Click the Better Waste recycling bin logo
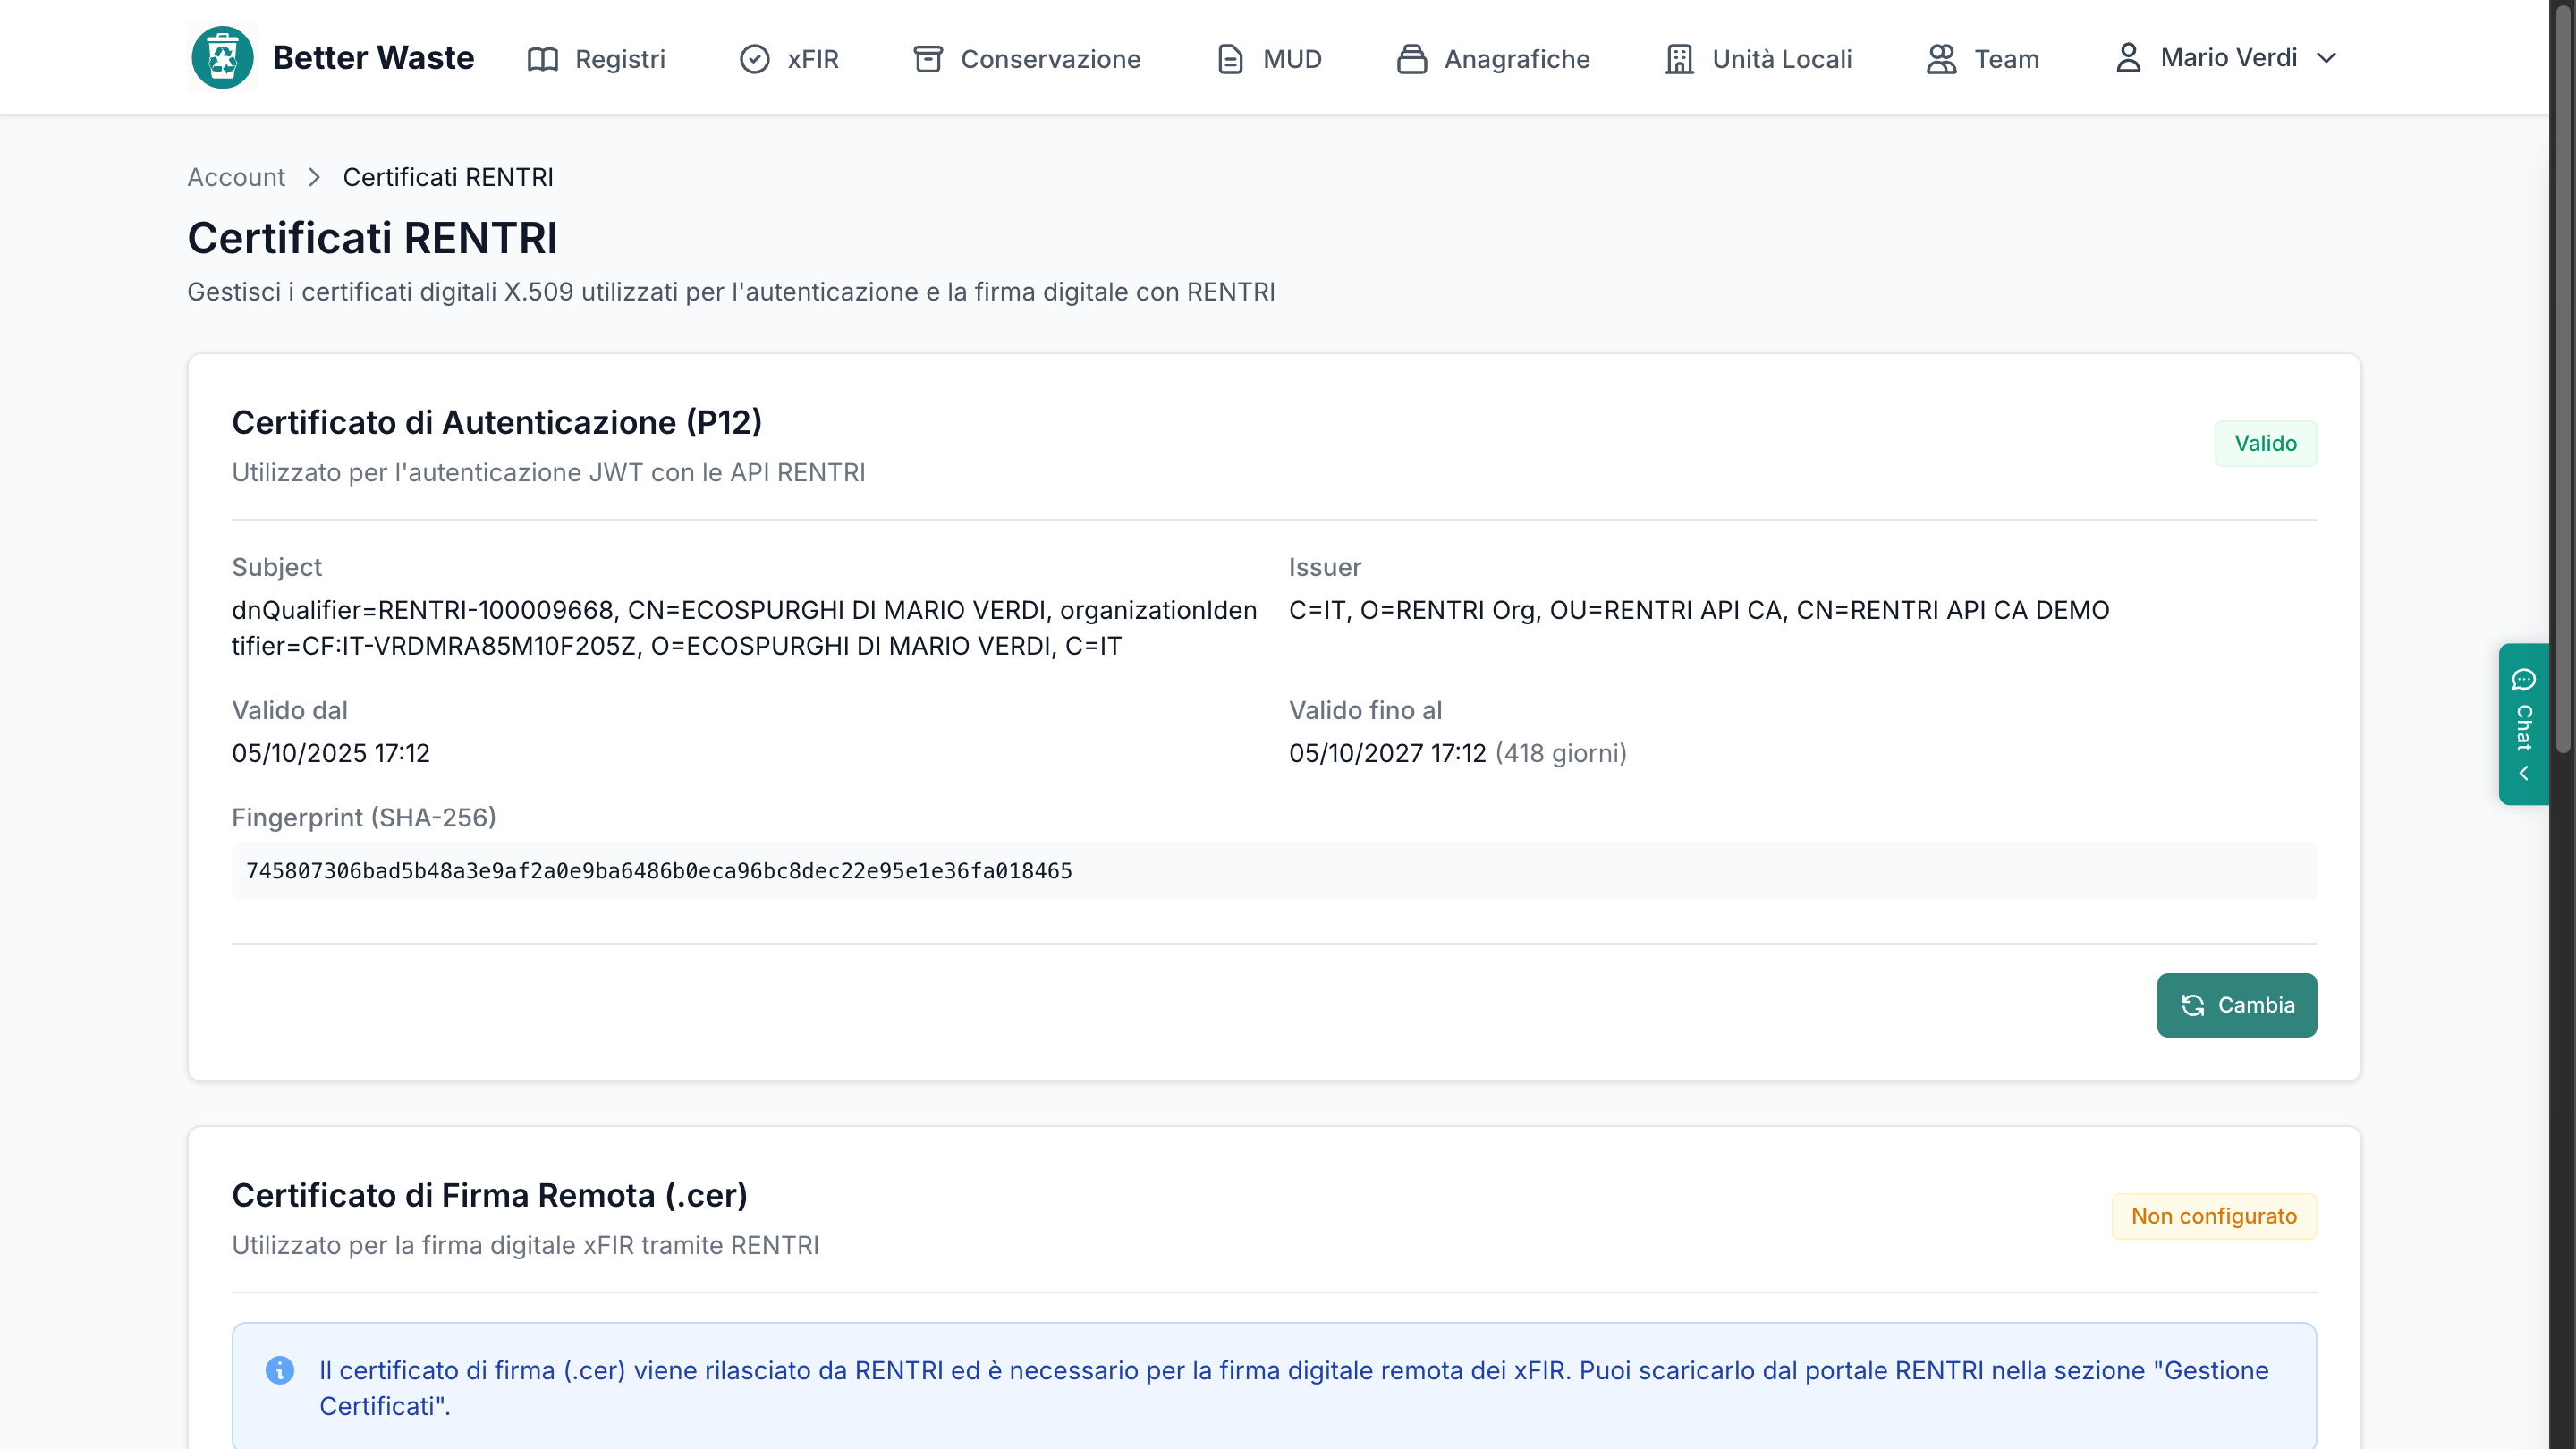 click(222, 58)
